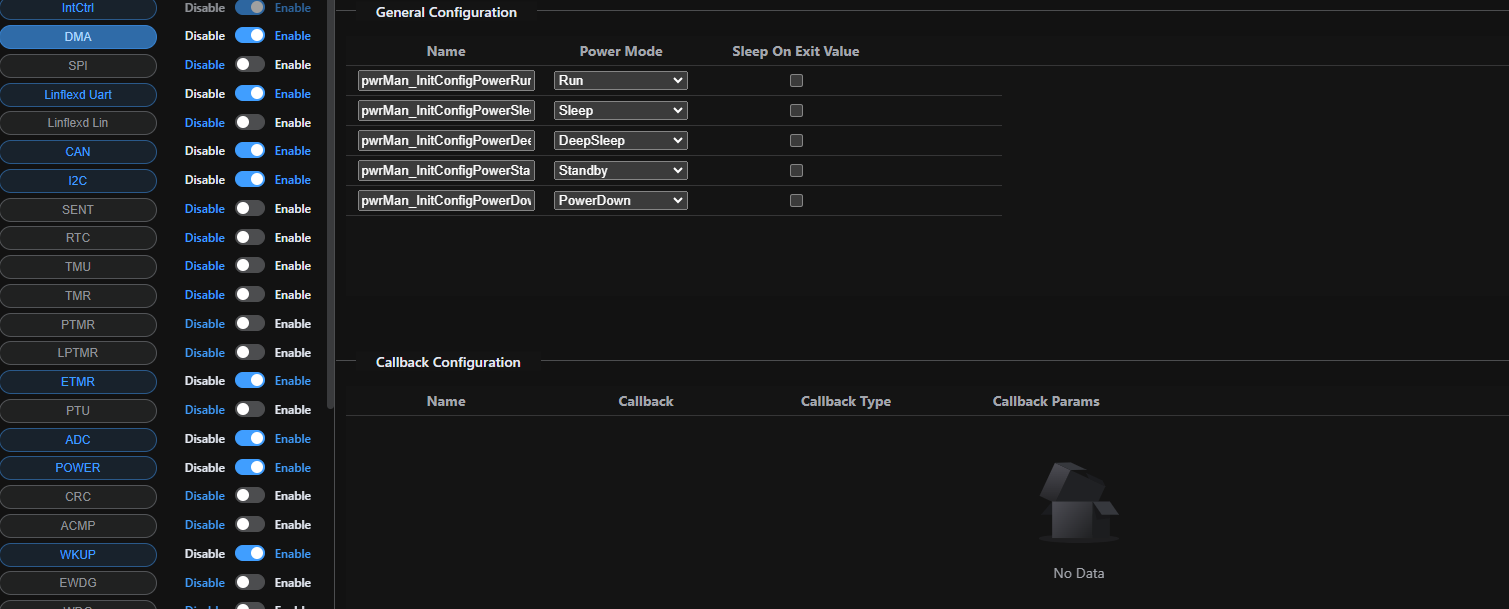
Task: Open the CAN module configuration
Action: [78, 152]
